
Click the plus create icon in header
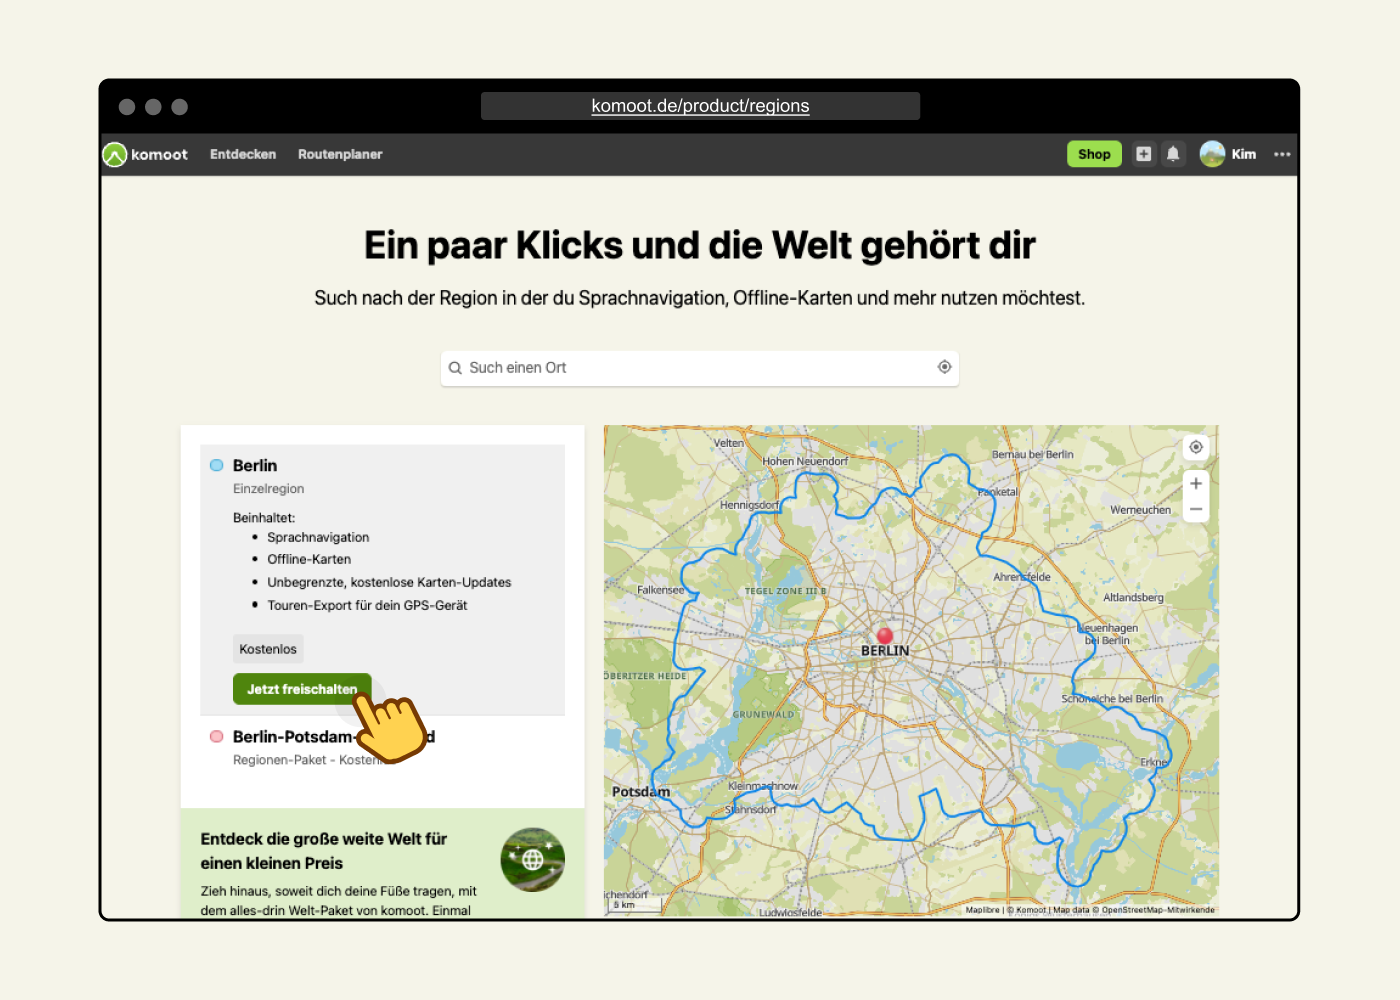[x=1144, y=154]
